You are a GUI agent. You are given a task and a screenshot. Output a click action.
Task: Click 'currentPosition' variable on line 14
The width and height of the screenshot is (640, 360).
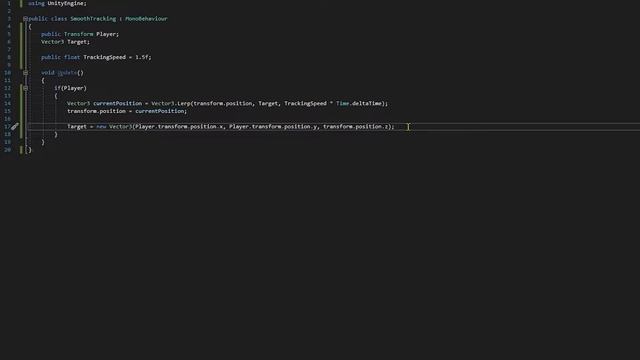pyautogui.click(x=118, y=104)
